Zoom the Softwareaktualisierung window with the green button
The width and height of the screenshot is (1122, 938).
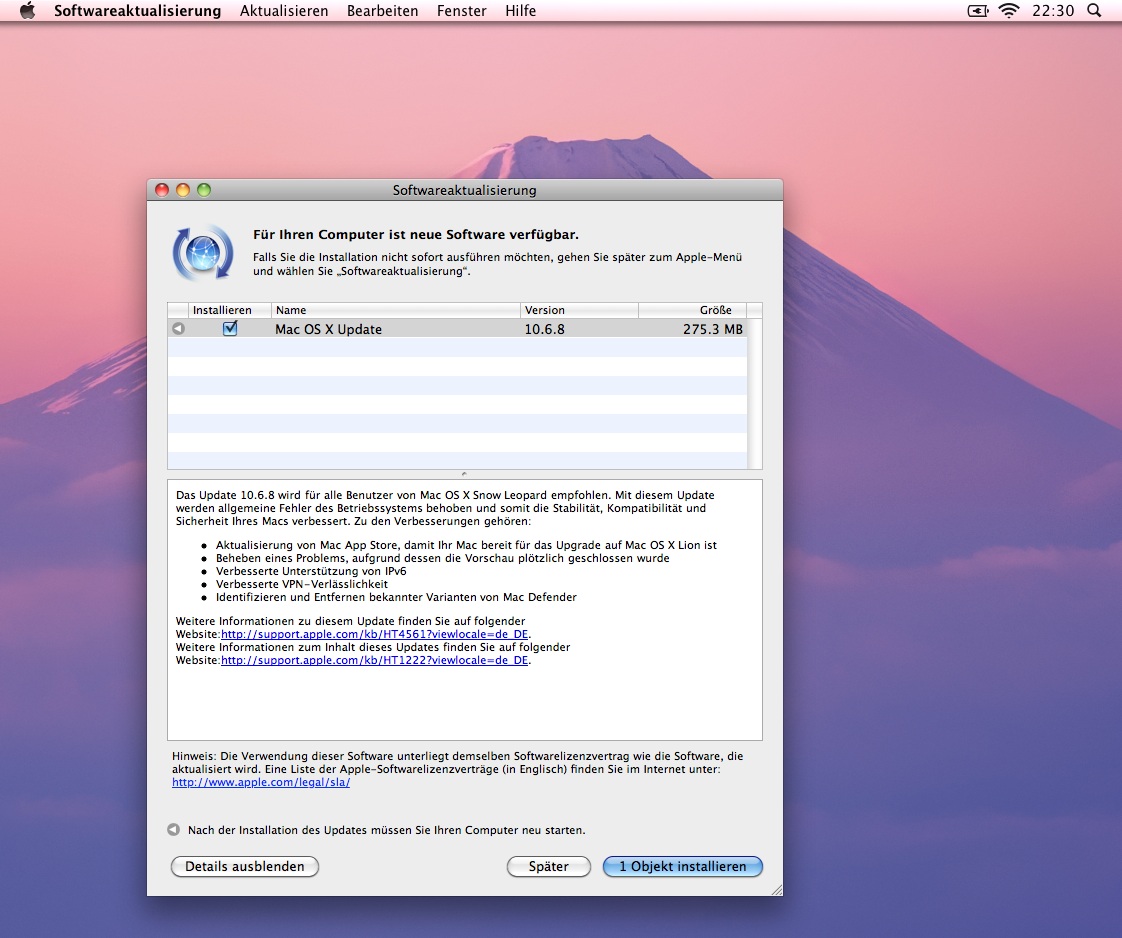204,190
